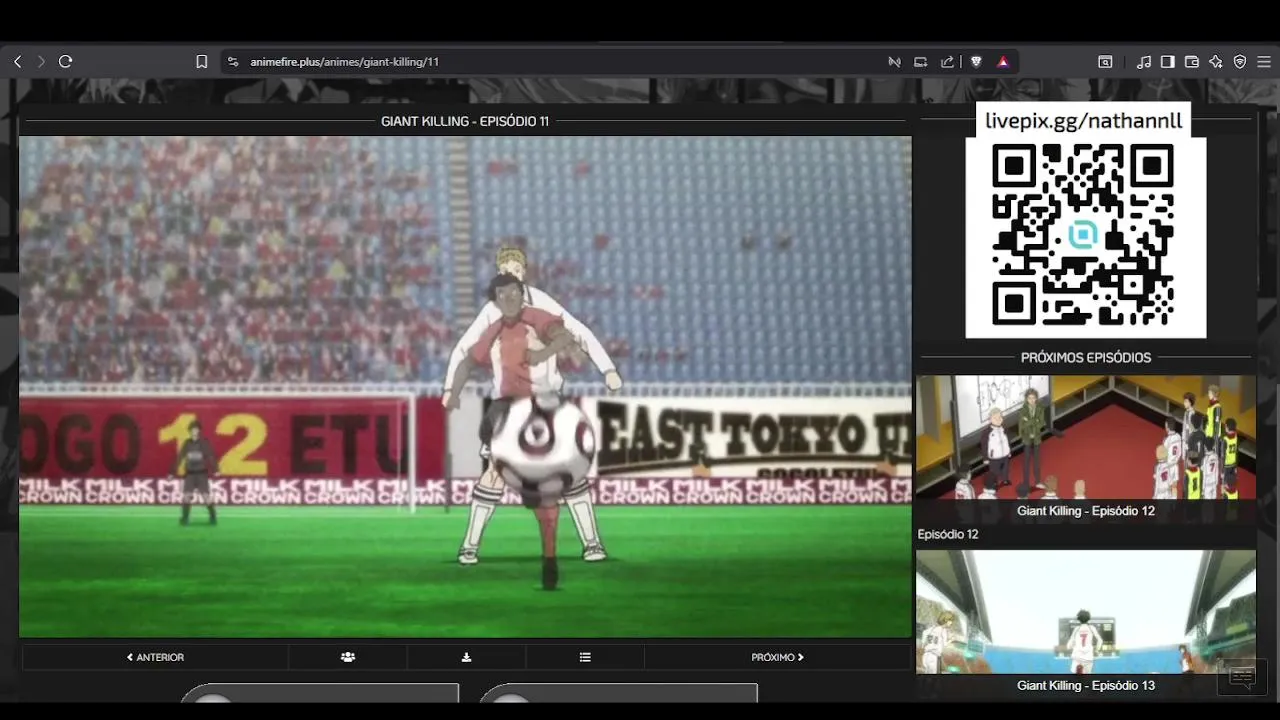The width and height of the screenshot is (1280, 720).
Task: Go back to the previous page
Action: click(x=17, y=62)
